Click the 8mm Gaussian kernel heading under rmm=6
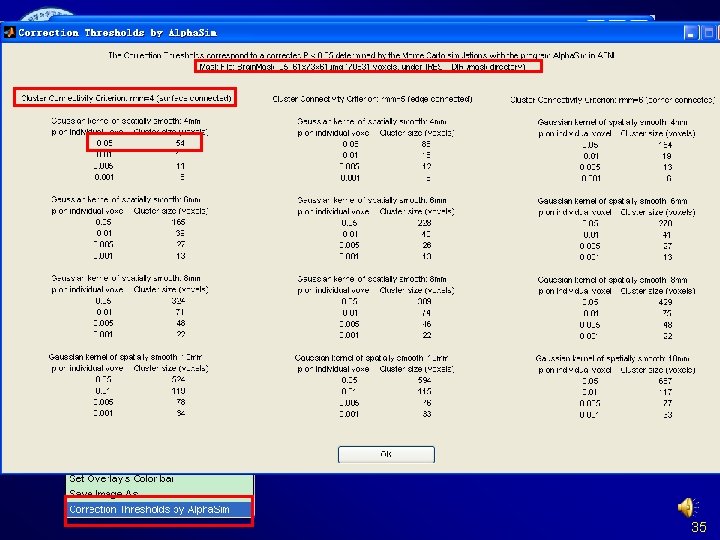Viewport: 720px width, 540px height. pyautogui.click(x=613, y=280)
